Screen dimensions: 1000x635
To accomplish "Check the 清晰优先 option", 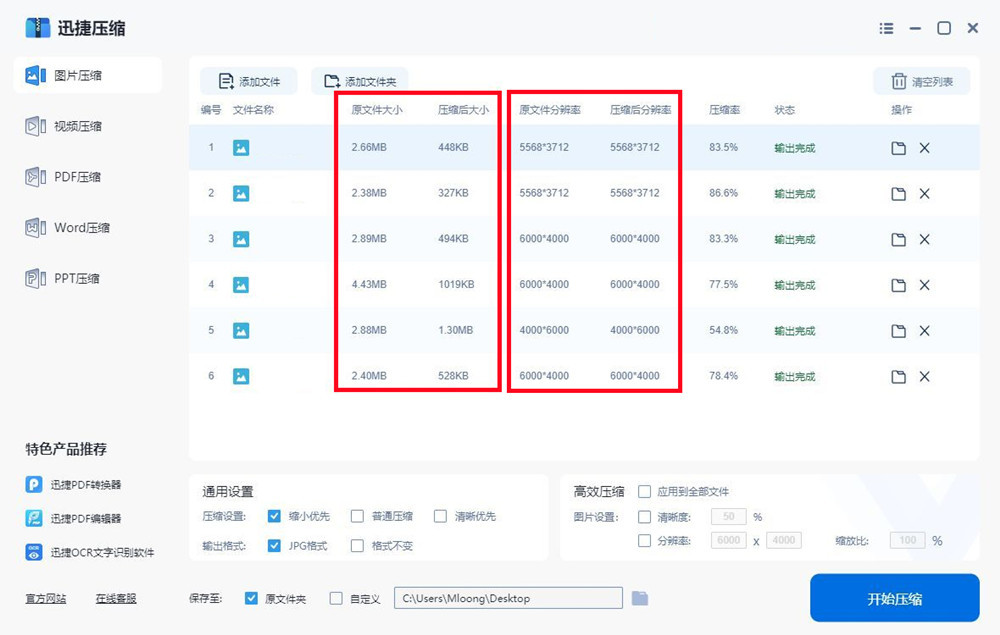I will [440, 517].
